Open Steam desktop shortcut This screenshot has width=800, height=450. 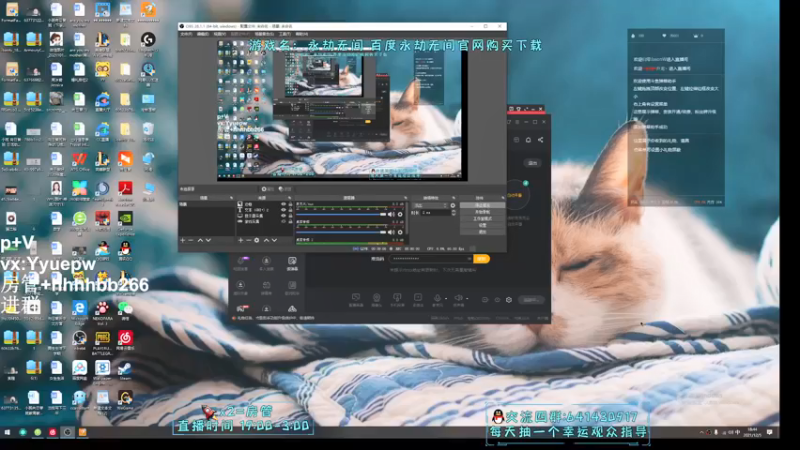125,370
